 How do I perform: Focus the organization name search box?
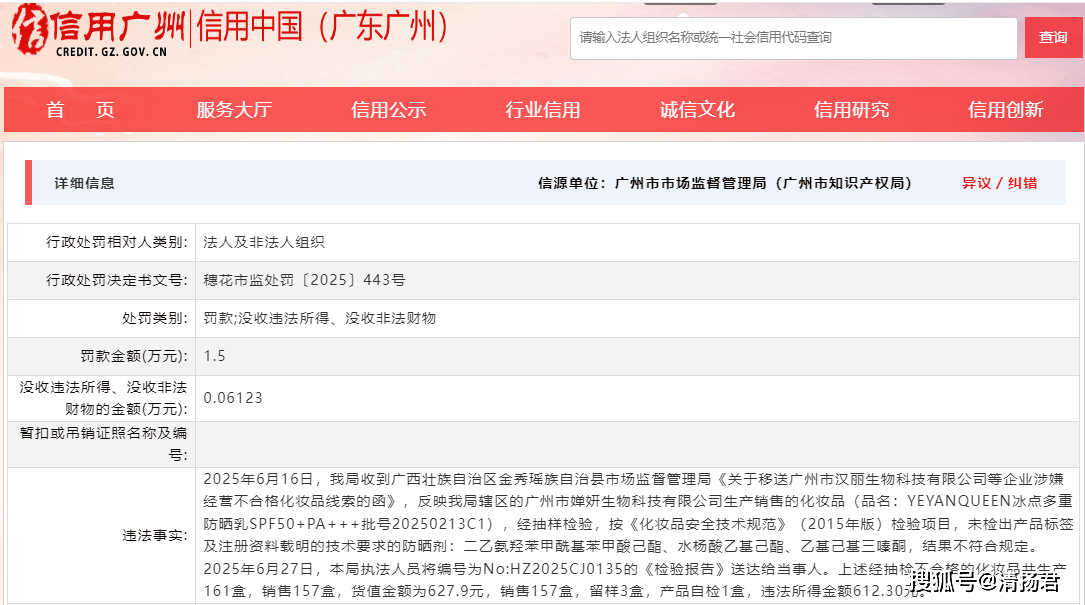pos(793,38)
